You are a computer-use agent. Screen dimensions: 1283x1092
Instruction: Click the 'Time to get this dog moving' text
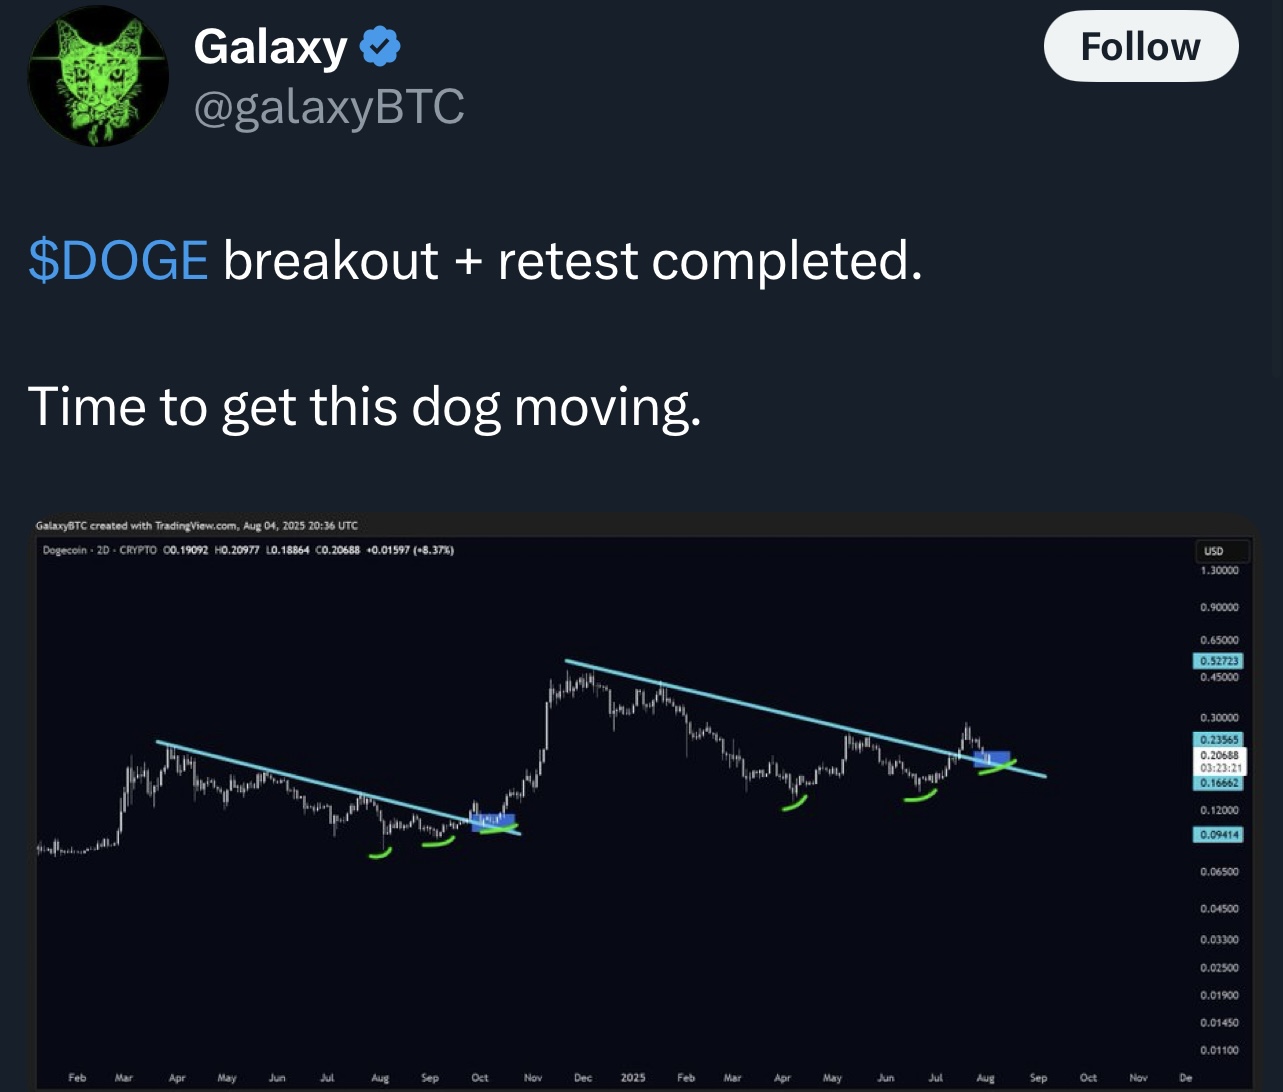click(x=365, y=406)
